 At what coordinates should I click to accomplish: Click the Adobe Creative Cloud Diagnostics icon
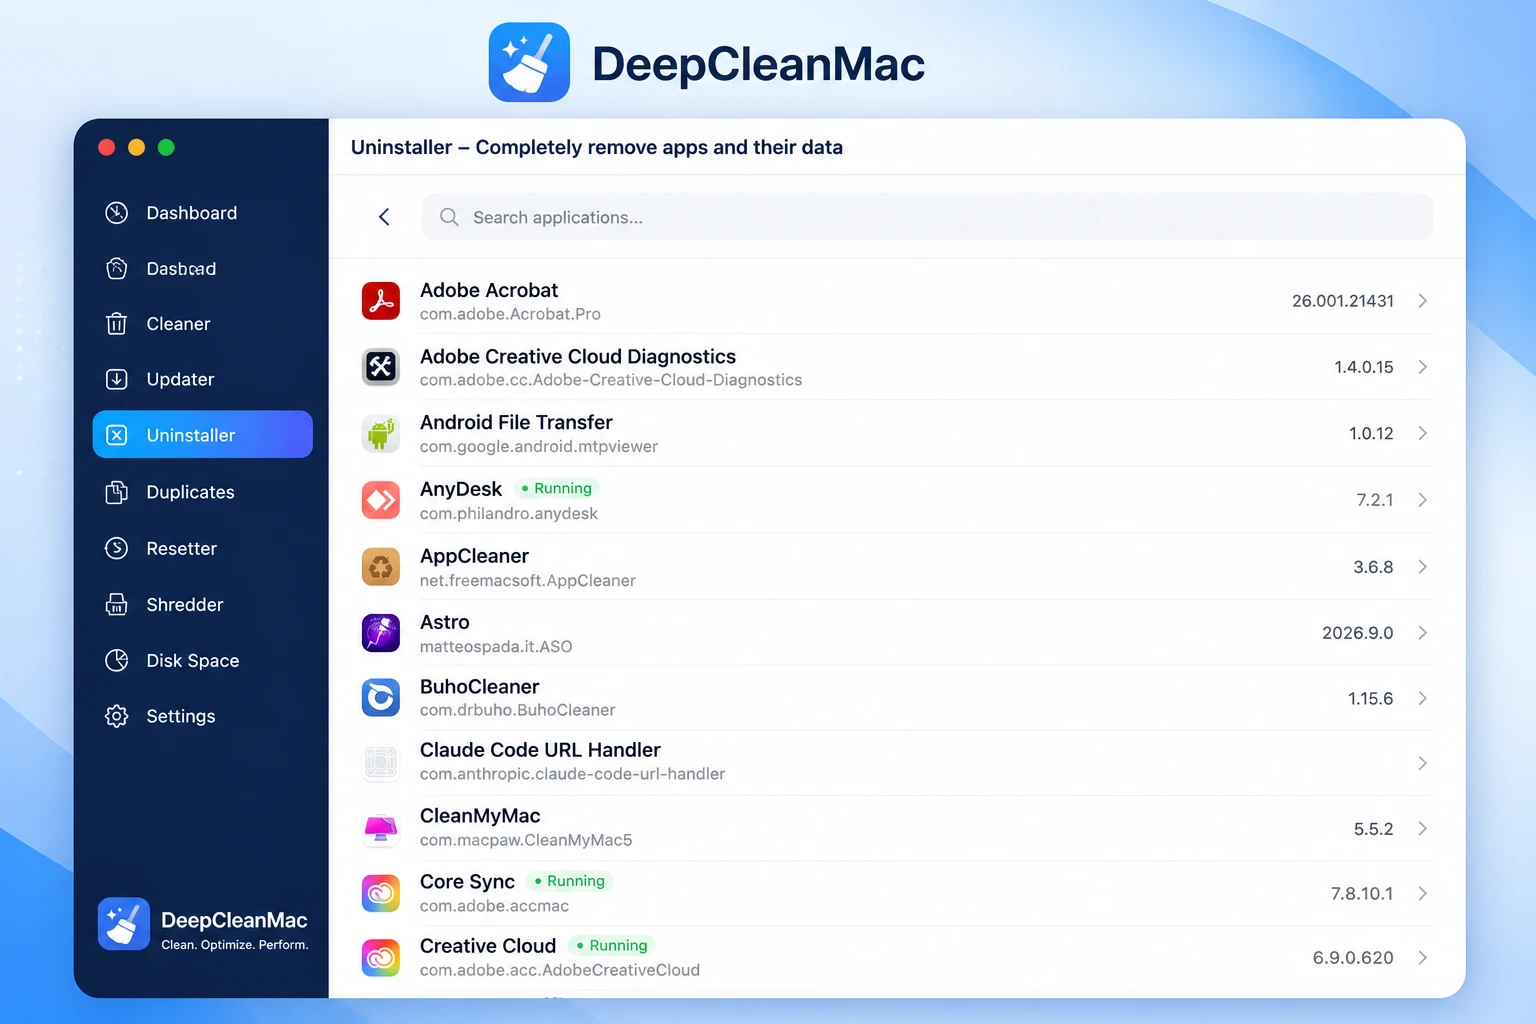(x=381, y=367)
